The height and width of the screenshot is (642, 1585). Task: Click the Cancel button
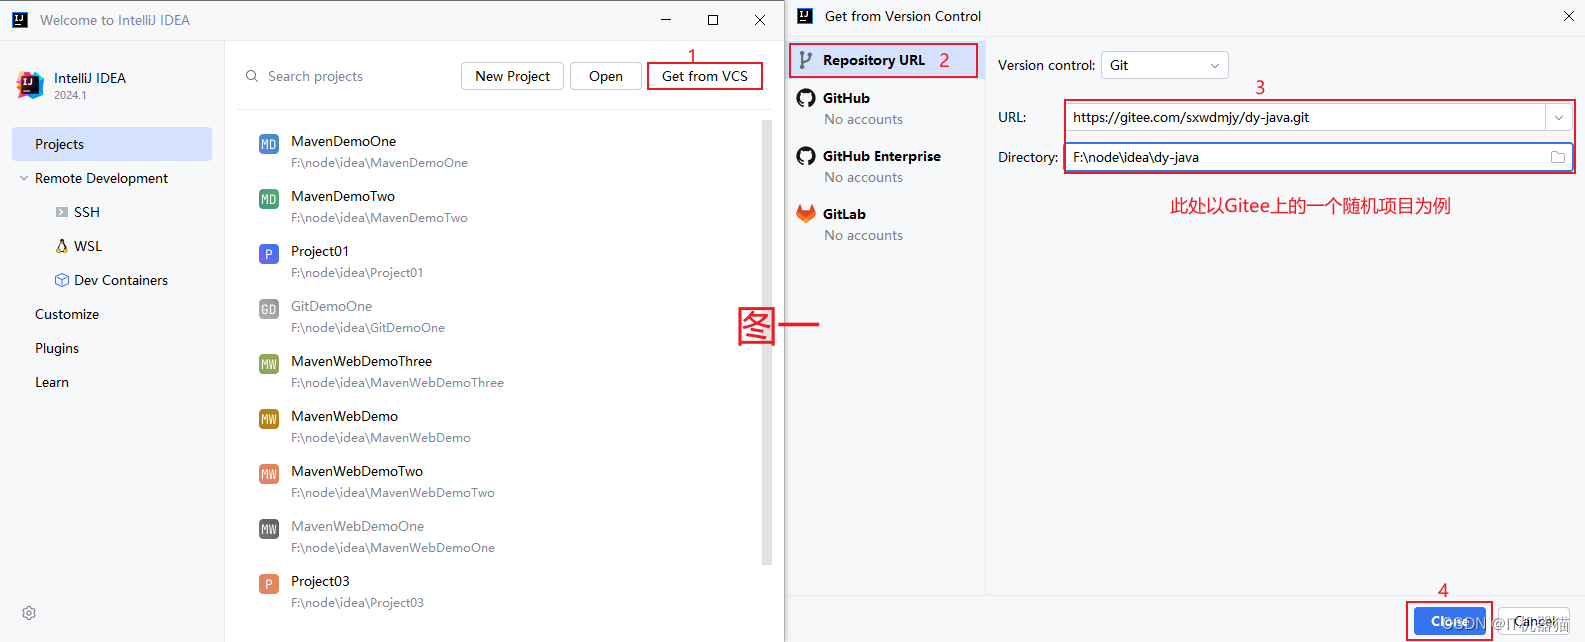tap(1534, 621)
